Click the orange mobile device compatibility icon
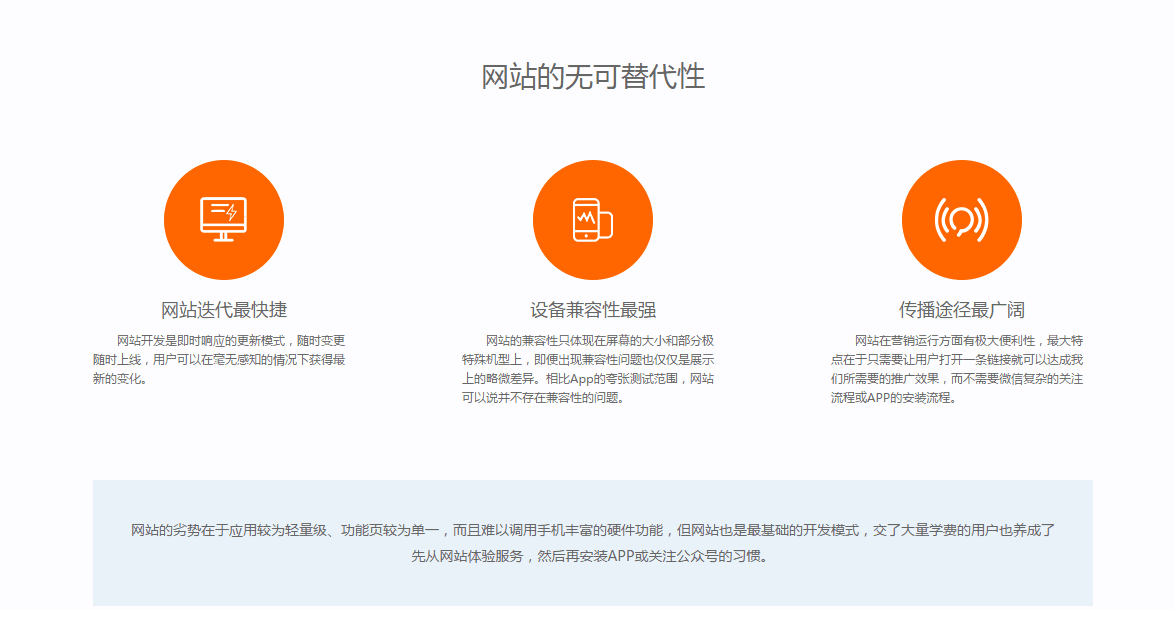The width and height of the screenshot is (1174, 628). (x=592, y=220)
